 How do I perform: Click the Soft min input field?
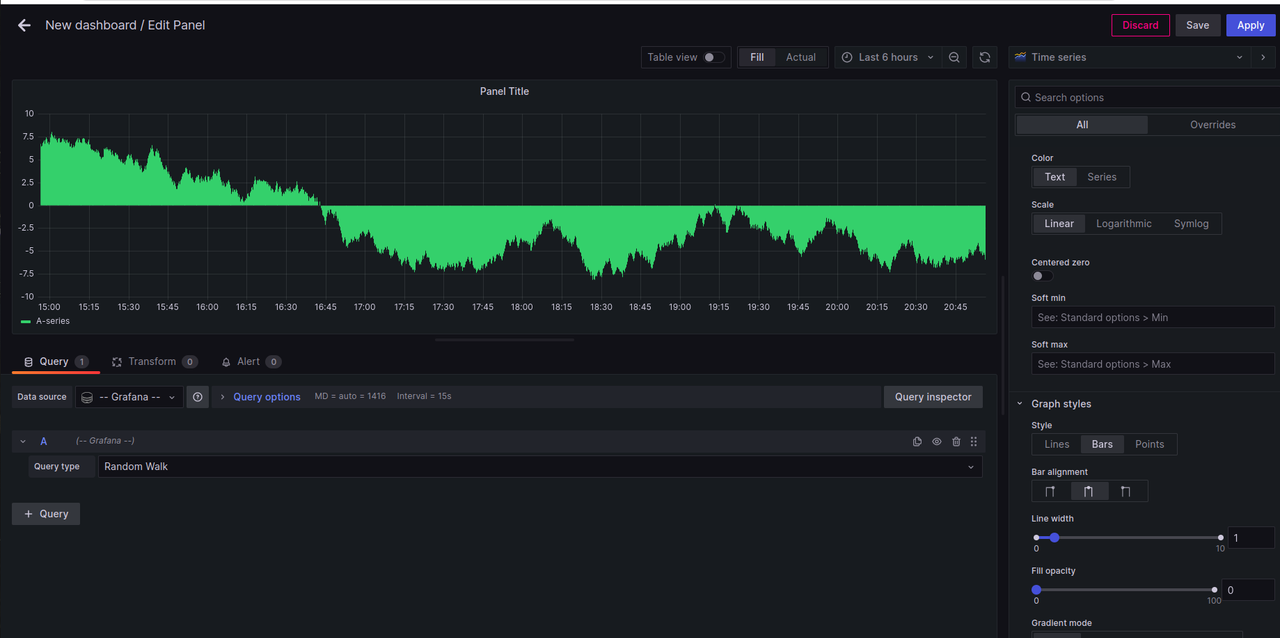click(1153, 317)
